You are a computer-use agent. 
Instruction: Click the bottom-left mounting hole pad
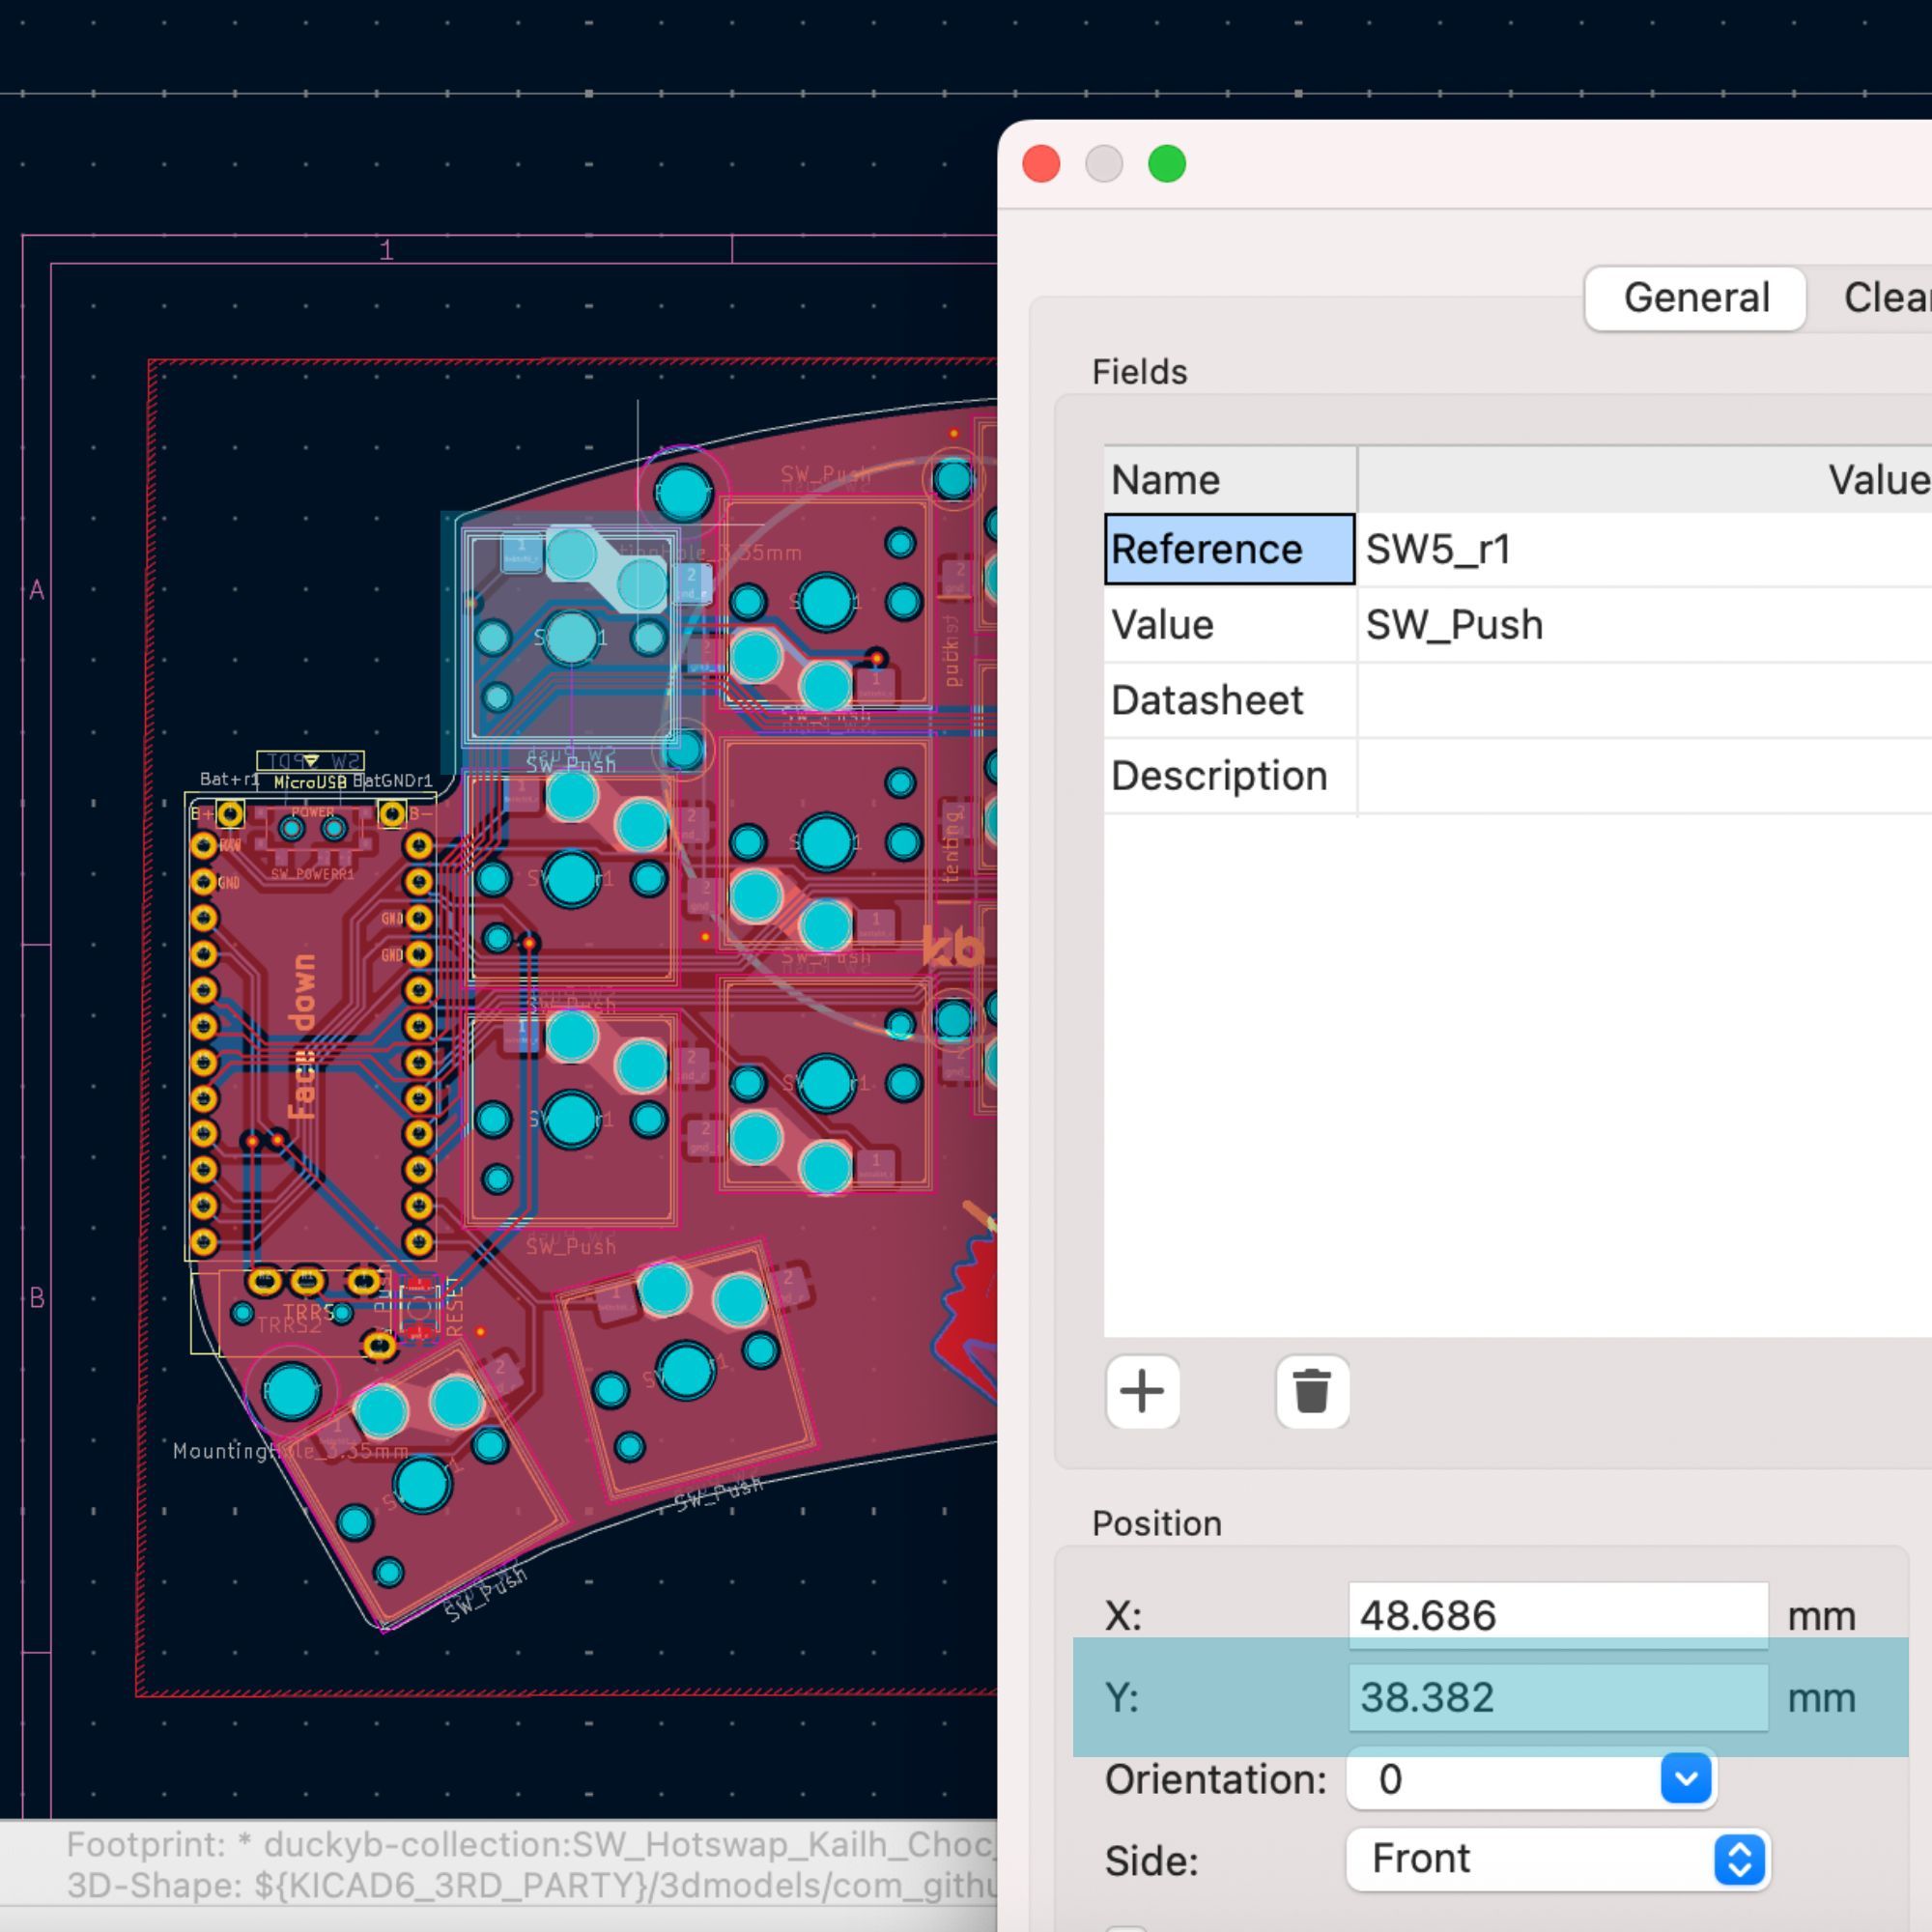tap(291, 1392)
